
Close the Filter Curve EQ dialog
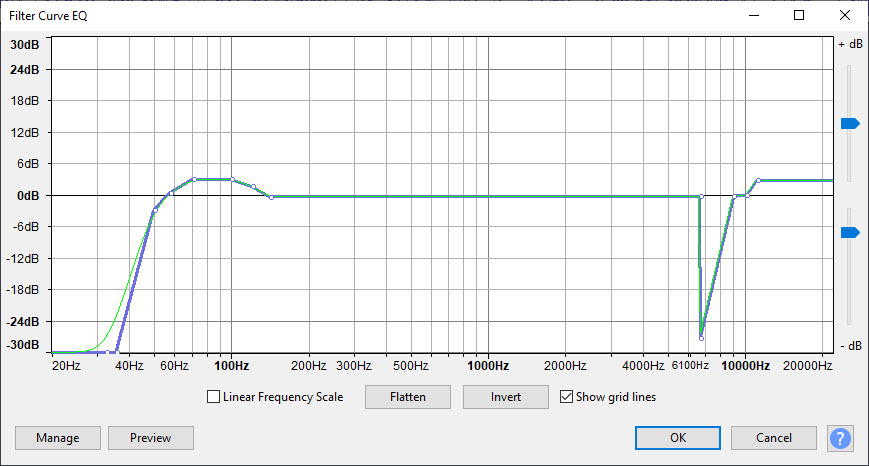click(845, 16)
